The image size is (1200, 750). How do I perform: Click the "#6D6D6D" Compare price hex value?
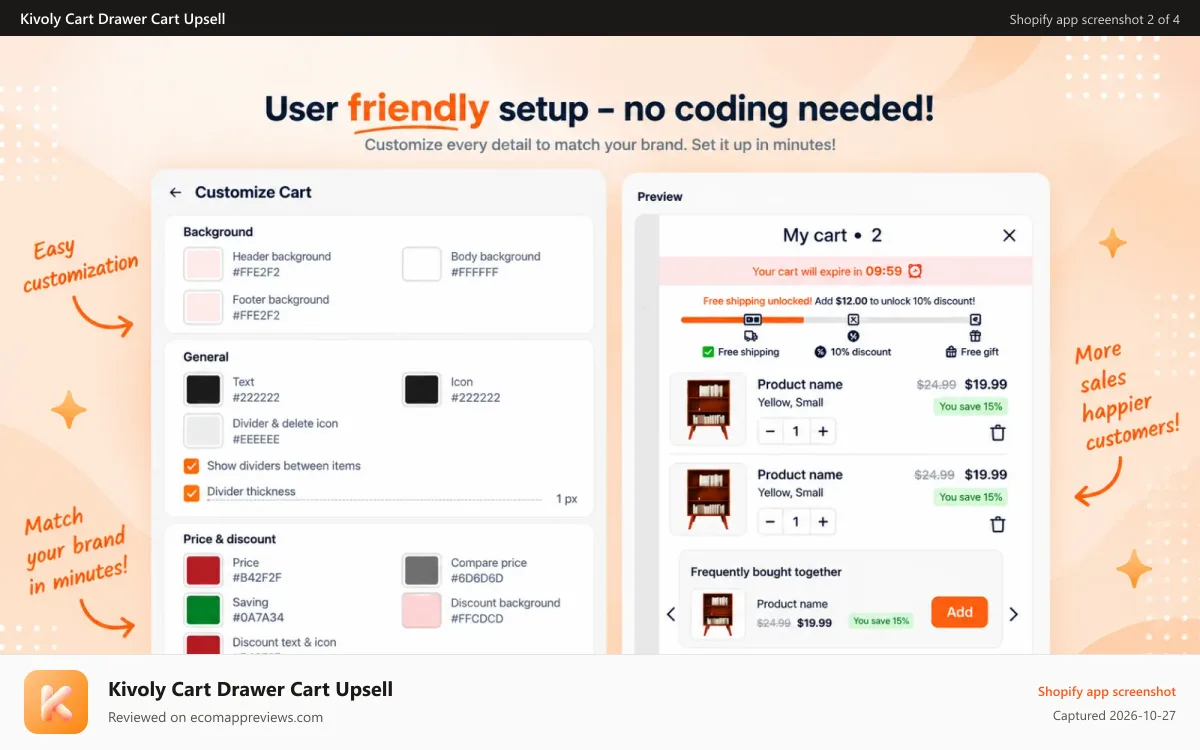pos(477,578)
